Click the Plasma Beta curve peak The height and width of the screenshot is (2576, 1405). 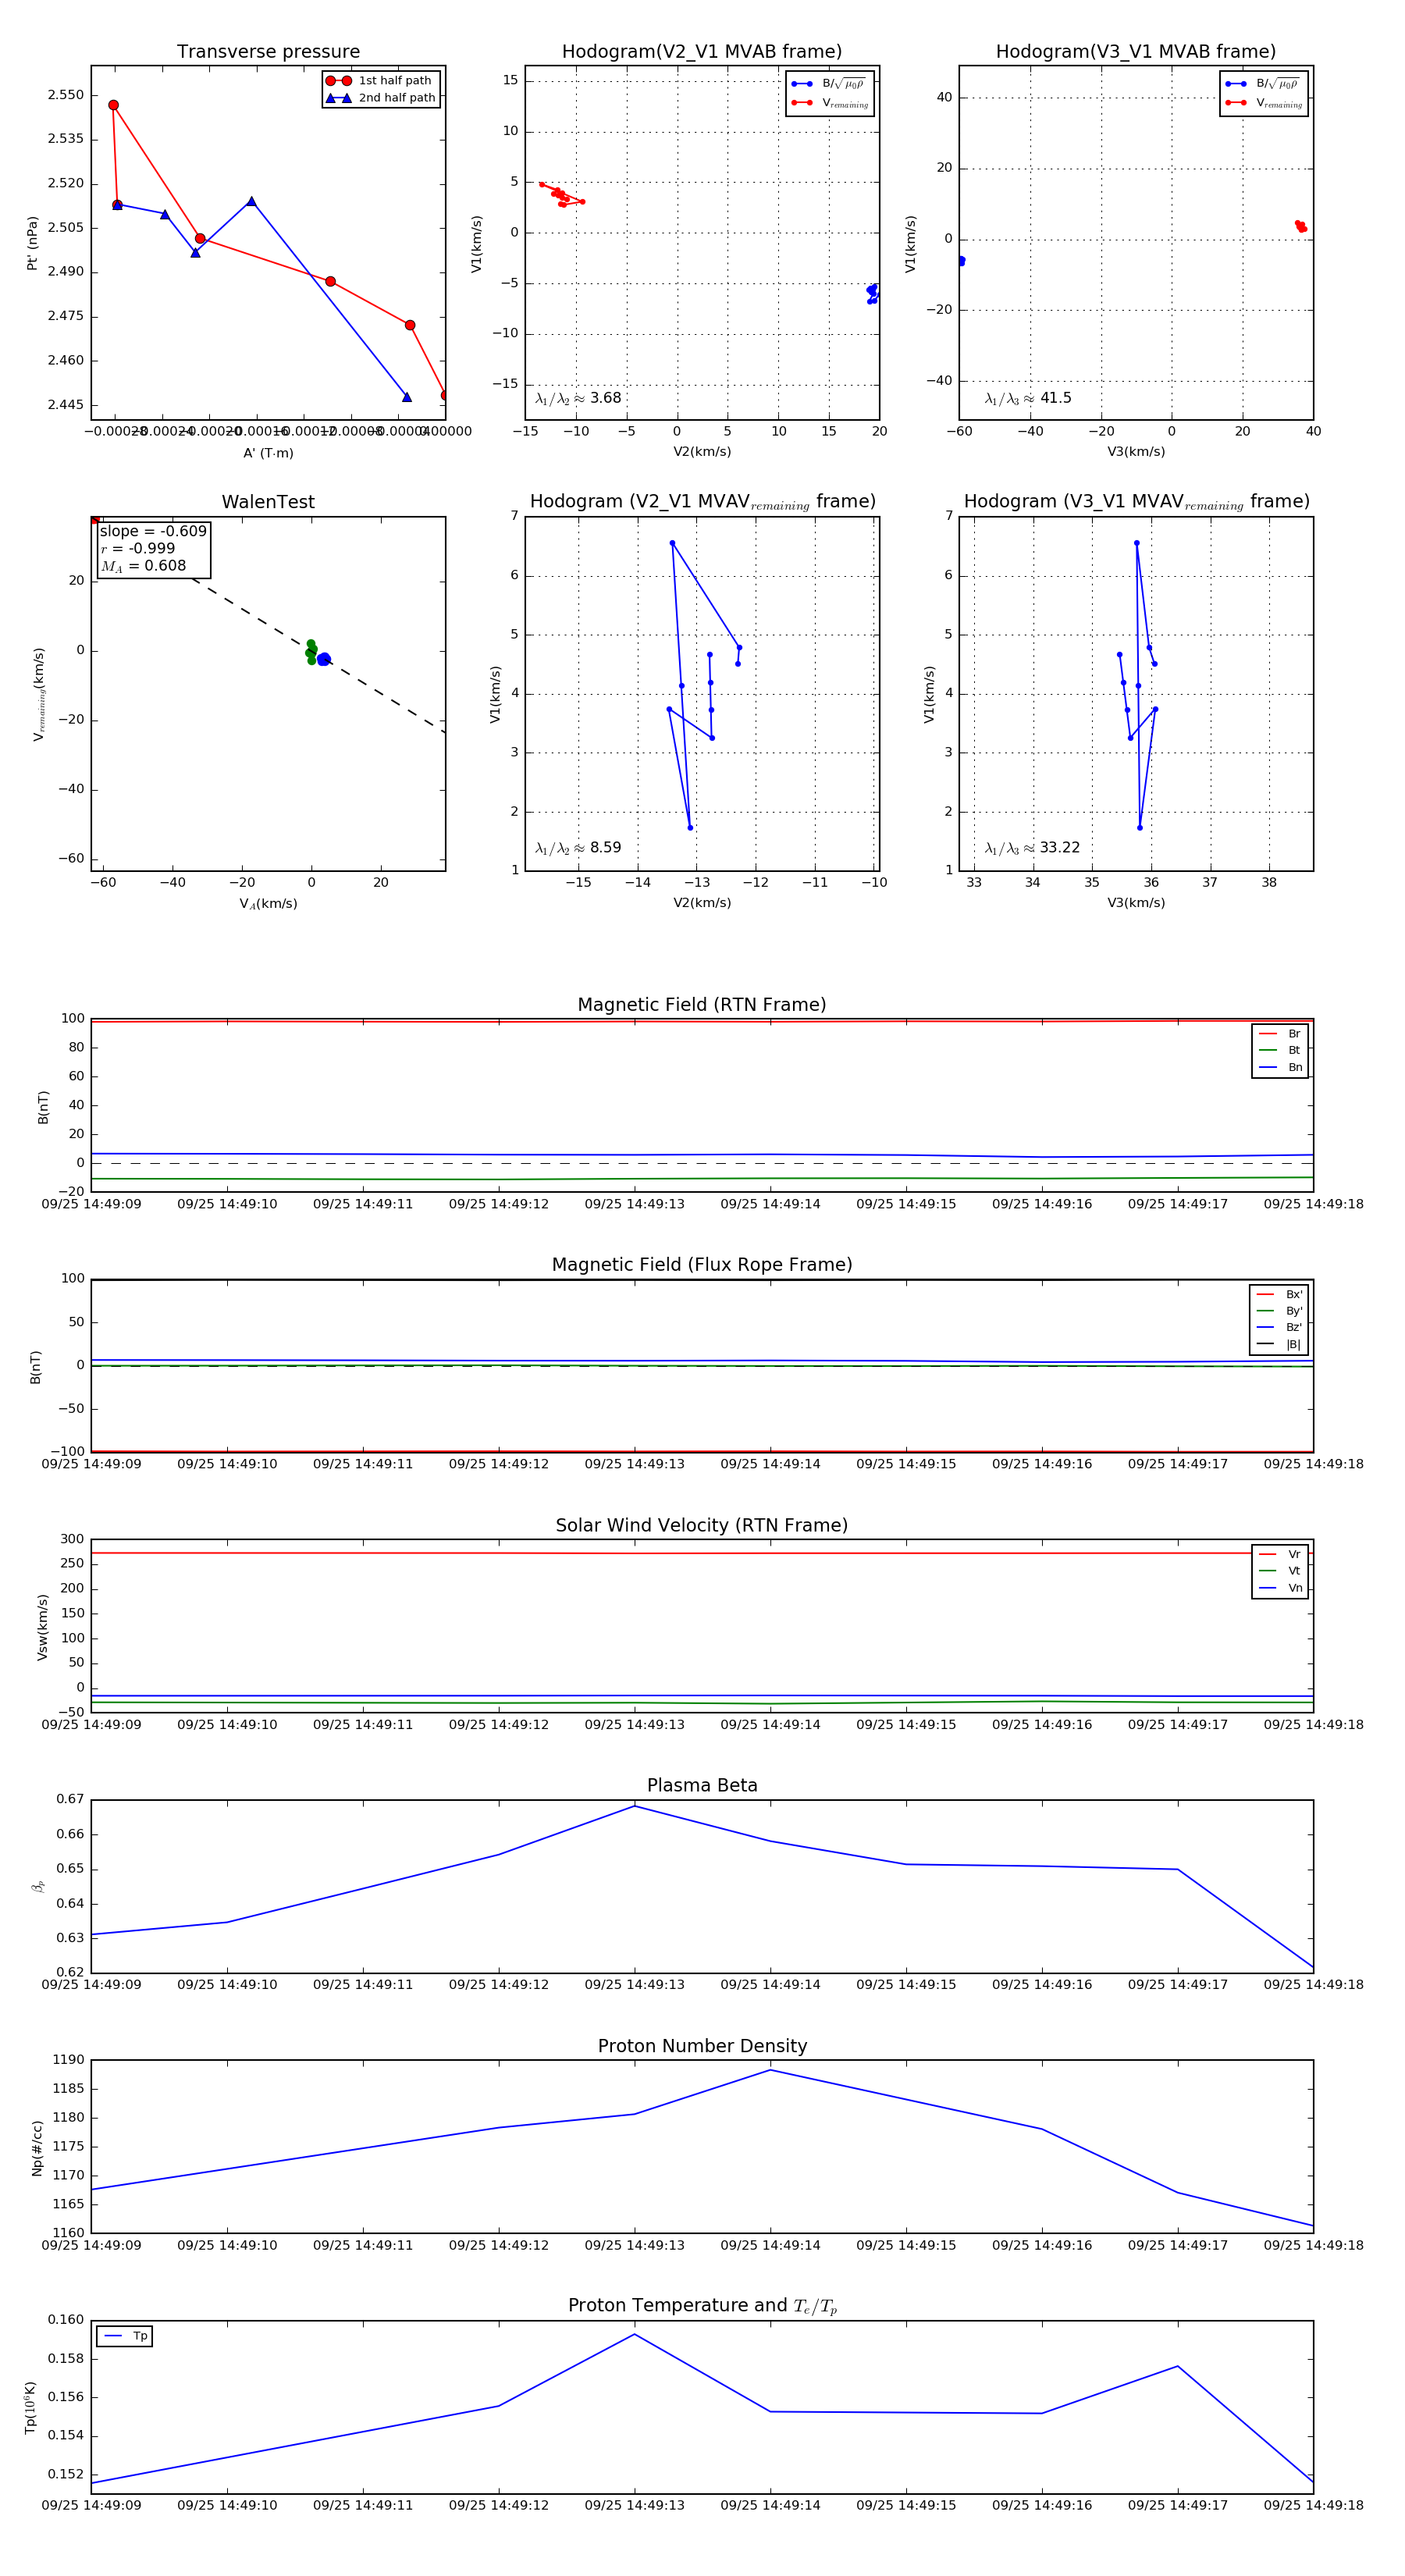click(634, 1806)
